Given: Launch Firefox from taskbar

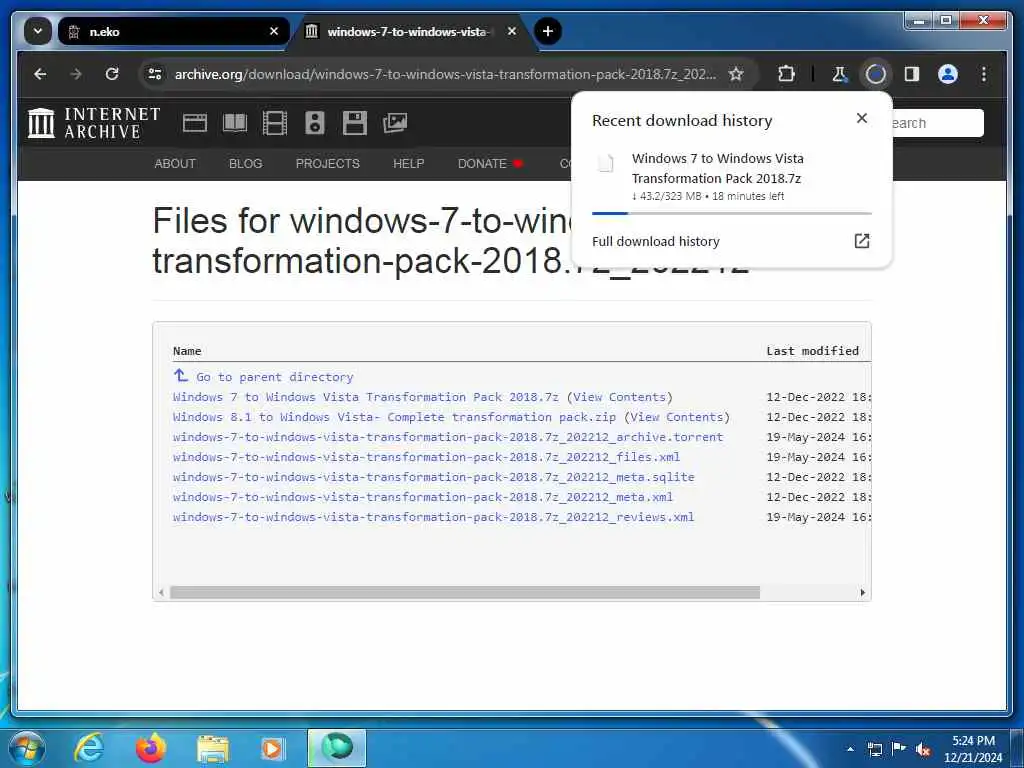Looking at the screenshot, I should pos(151,748).
